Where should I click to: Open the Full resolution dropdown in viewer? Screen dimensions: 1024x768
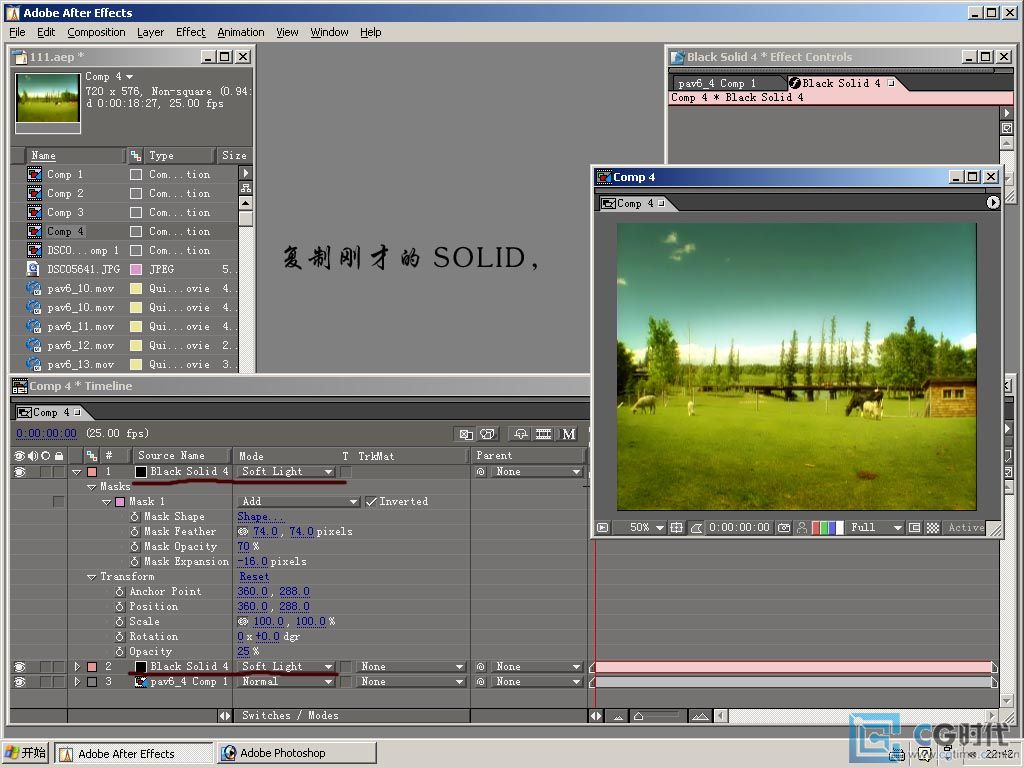click(875, 528)
